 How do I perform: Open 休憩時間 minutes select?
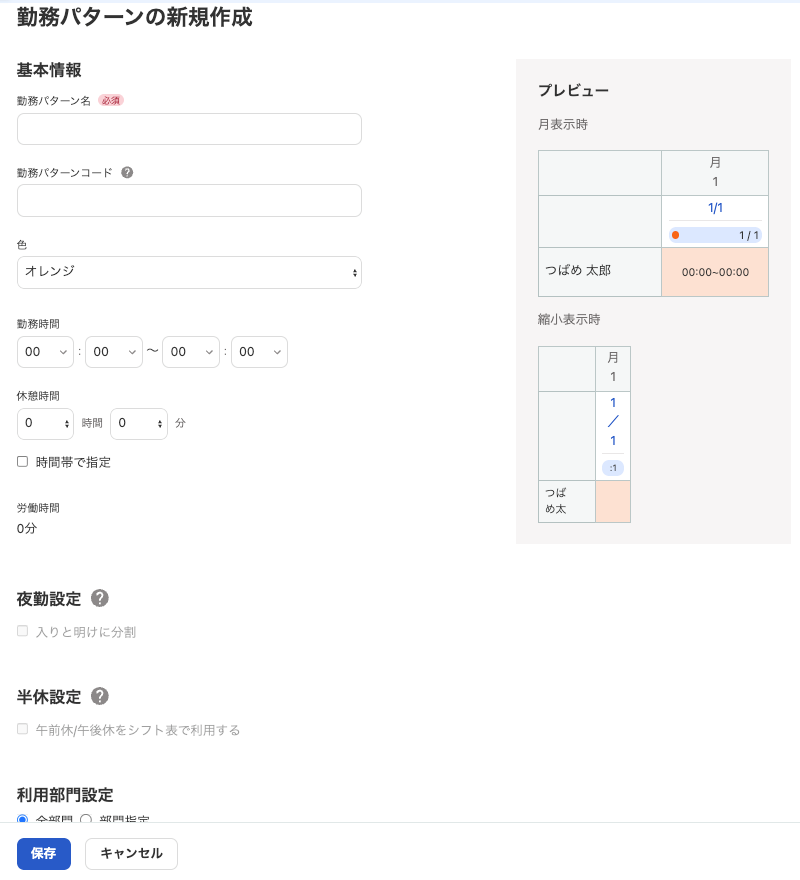139,423
